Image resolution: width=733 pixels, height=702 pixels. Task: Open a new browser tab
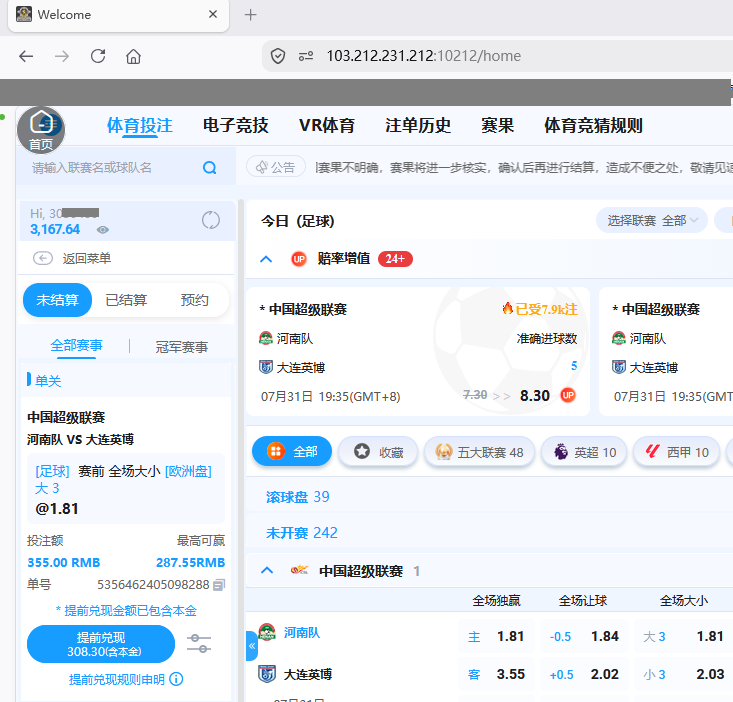click(x=251, y=15)
